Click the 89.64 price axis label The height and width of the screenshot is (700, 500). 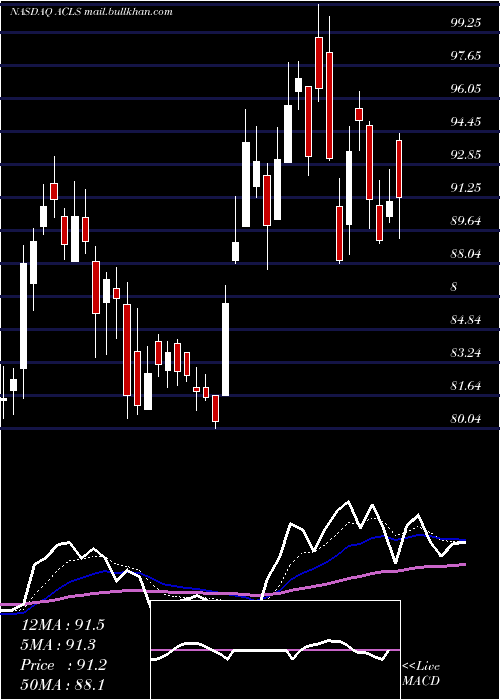(466, 221)
